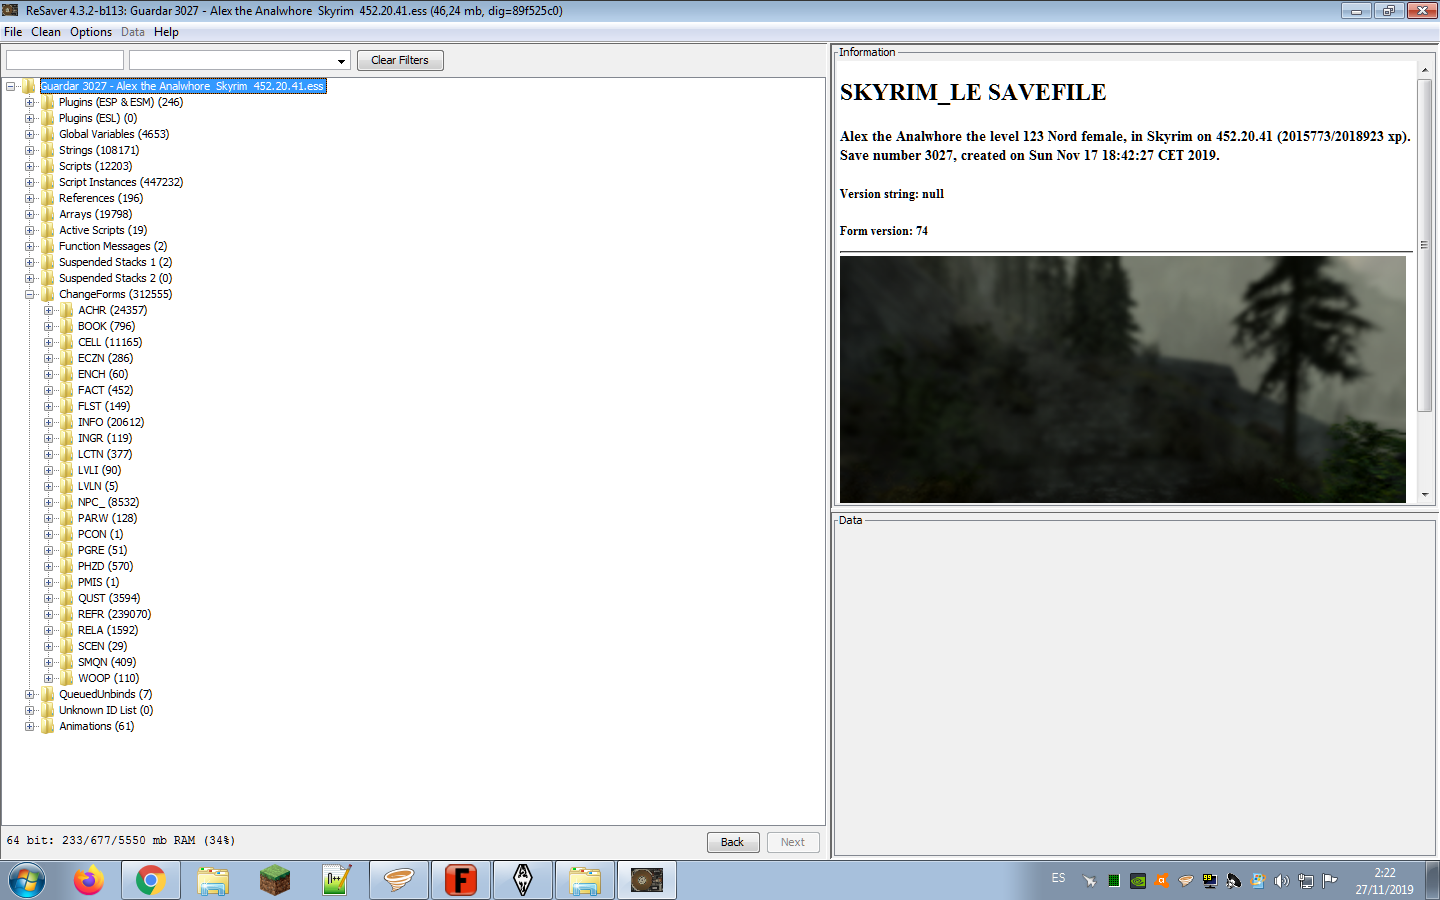Screen dimensions: 1440x900
Task: Select the "SCEN (29)" row
Action: [102, 646]
